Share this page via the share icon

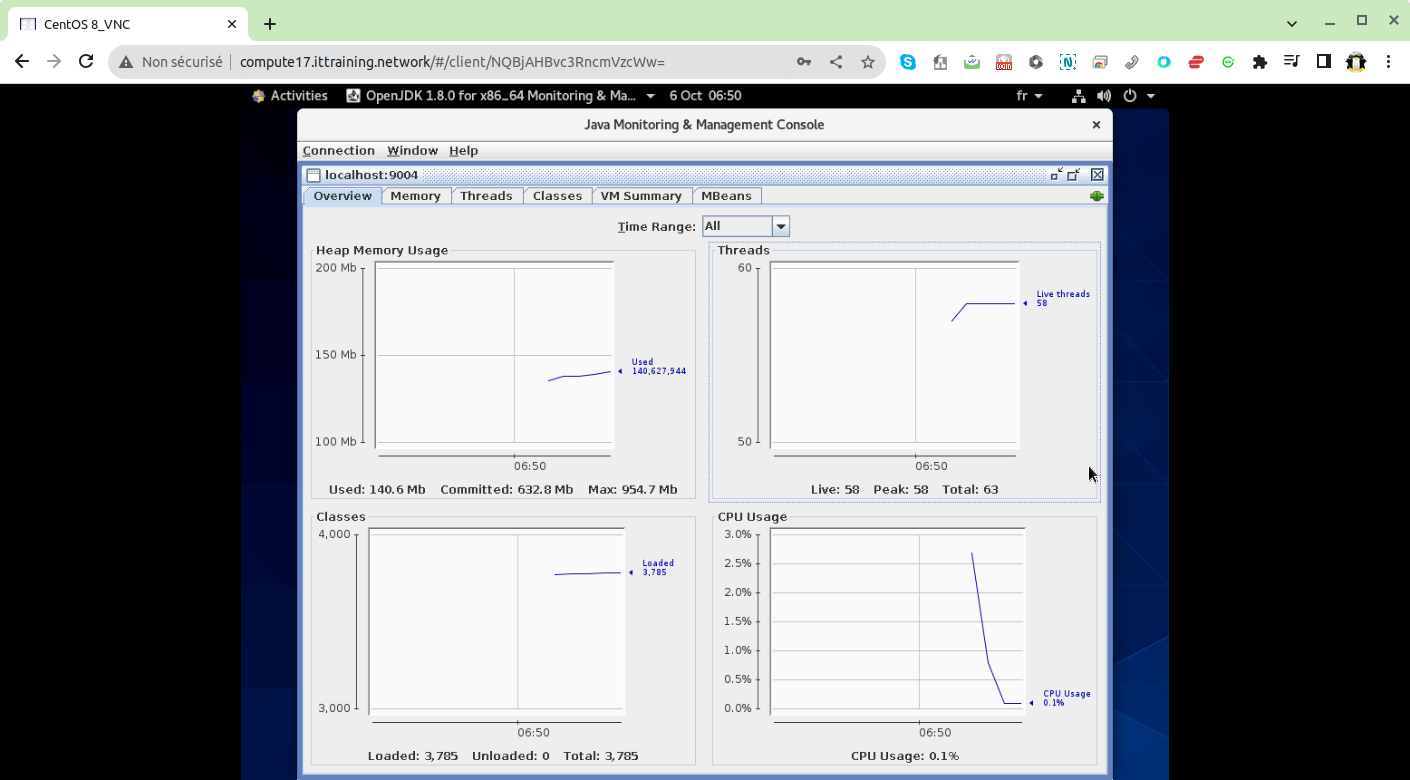coord(836,62)
